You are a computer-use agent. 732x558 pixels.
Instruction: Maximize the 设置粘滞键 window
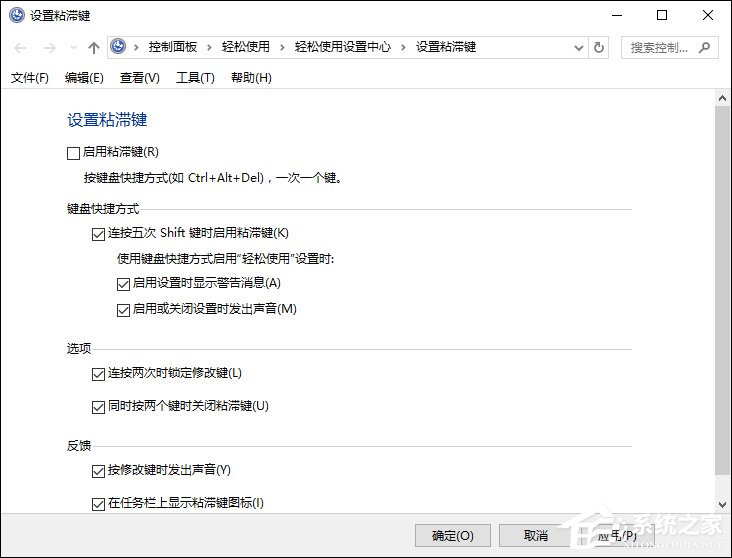[662, 15]
